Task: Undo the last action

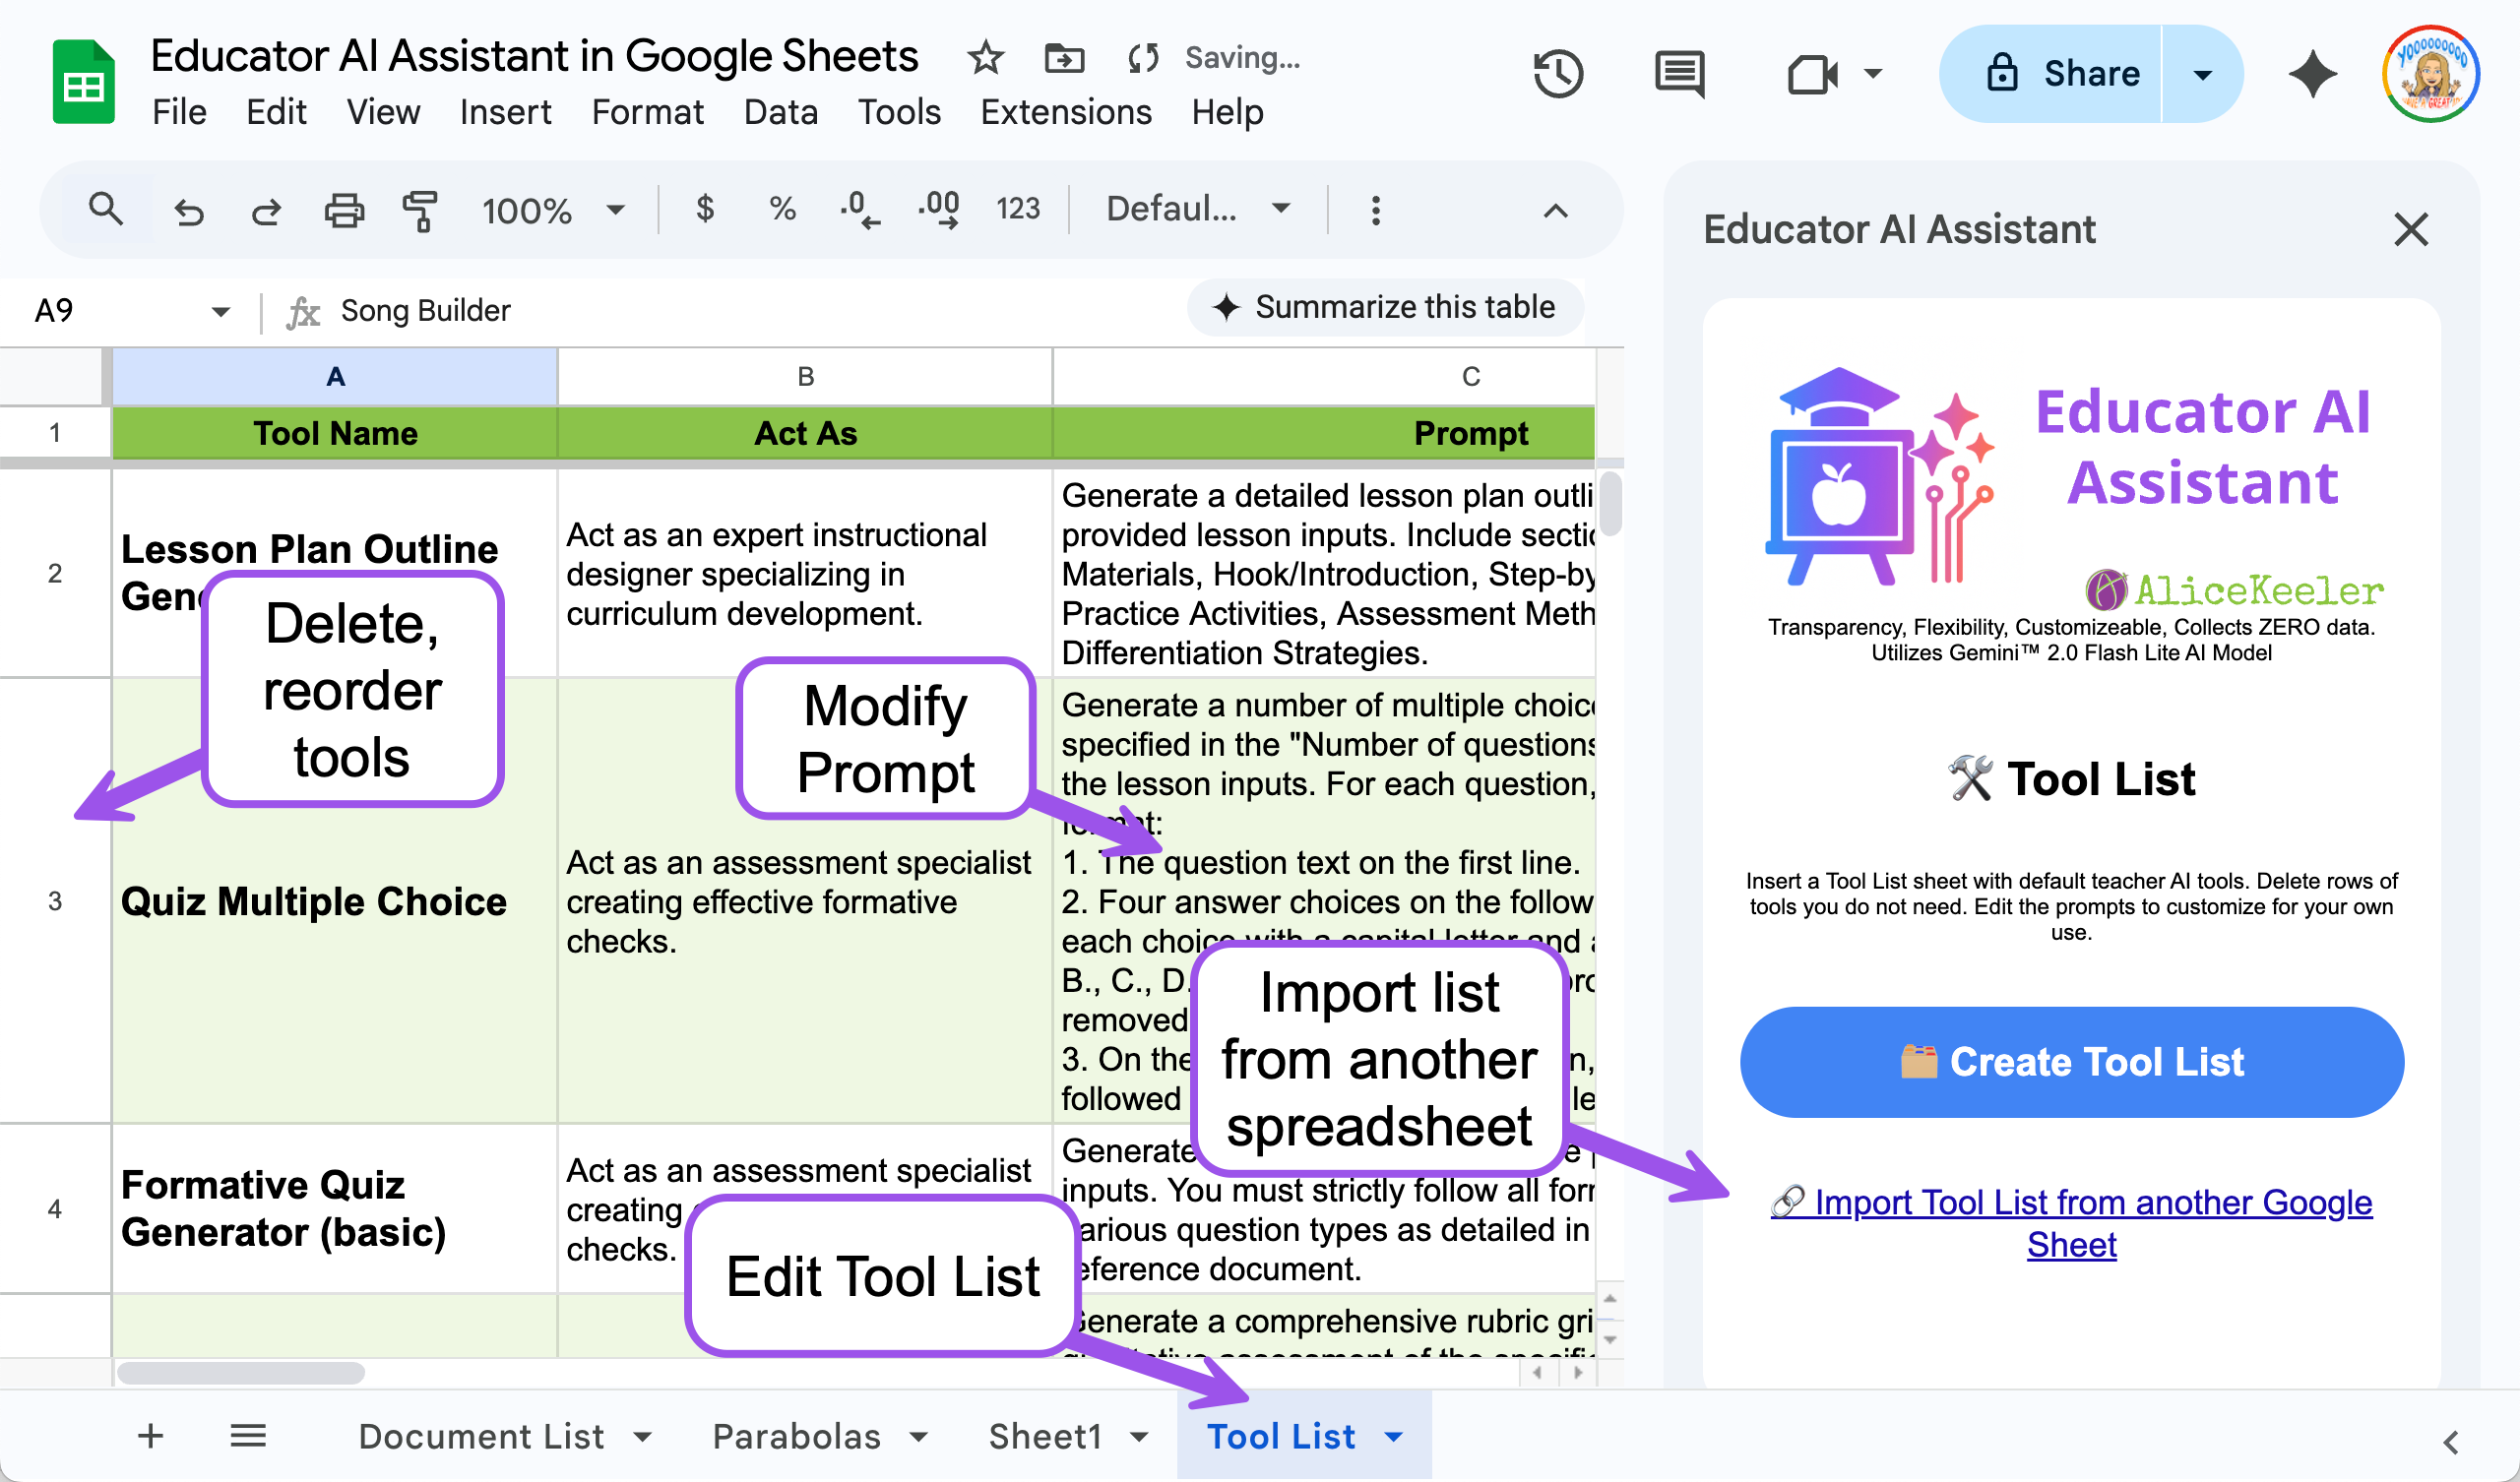Action: pos(189,211)
